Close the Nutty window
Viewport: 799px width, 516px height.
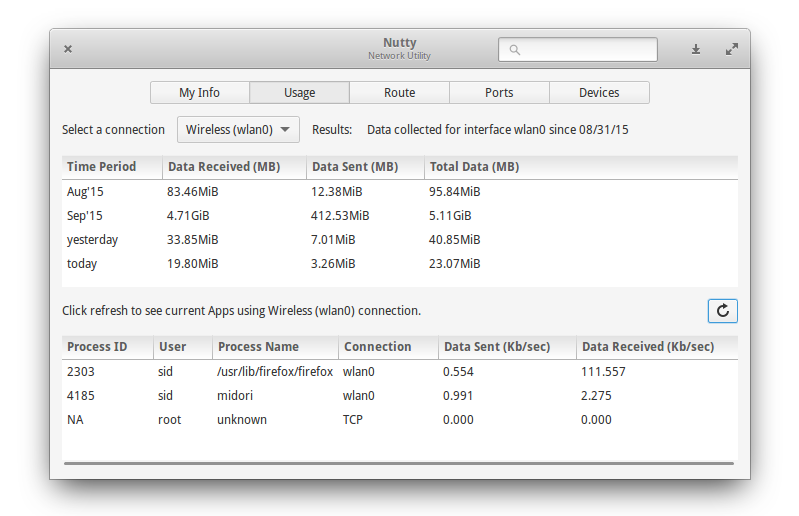[x=68, y=49]
